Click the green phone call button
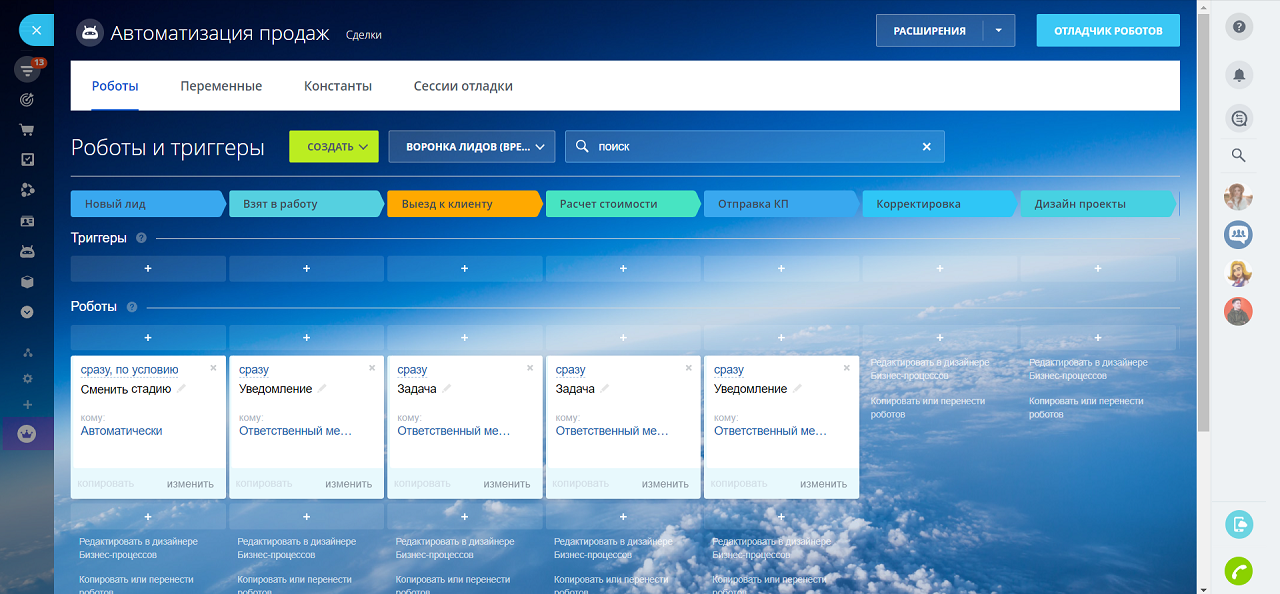Image resolution: width=1280 pixels, height=594 pixels. tap(1239, 571)
